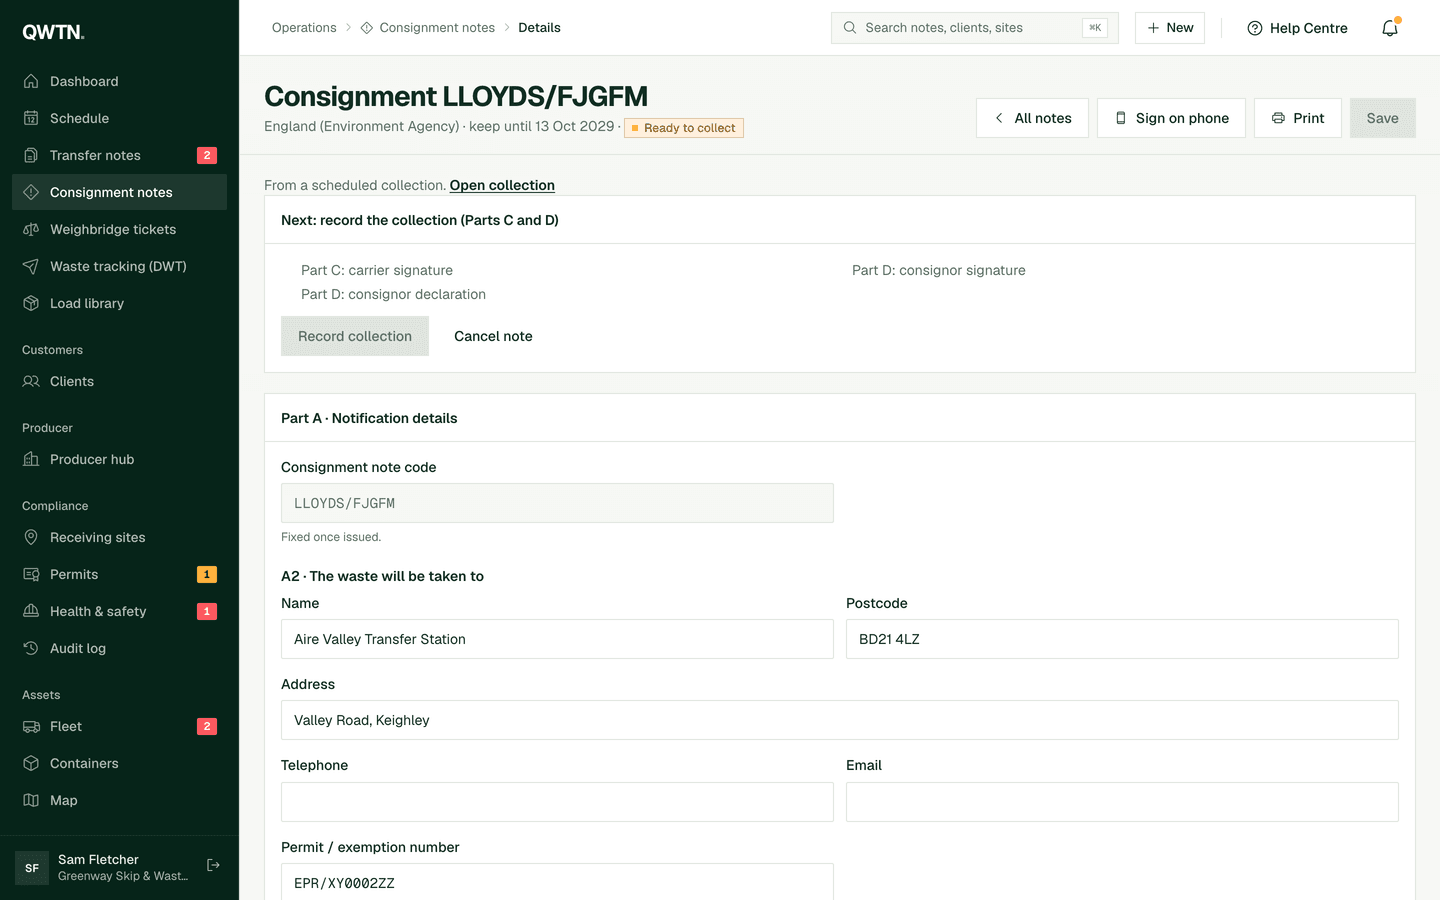Open the Help Centre

click(1297, 28)
